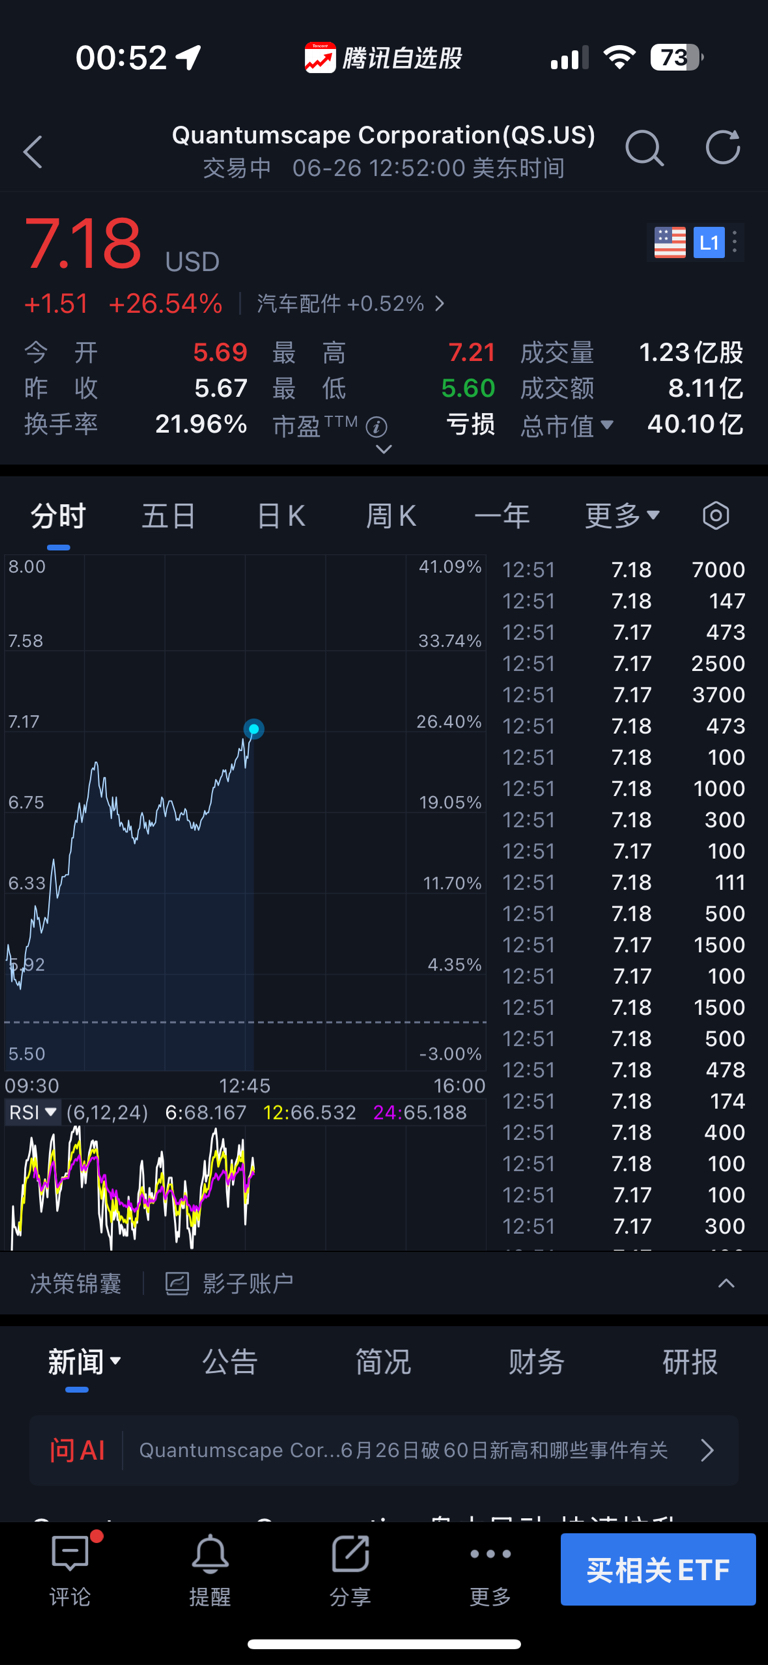Tap the trade row with volume 2500
The width and height of the screenshot is (769, 1665).
pyautogui.click(x=624, y=664)
